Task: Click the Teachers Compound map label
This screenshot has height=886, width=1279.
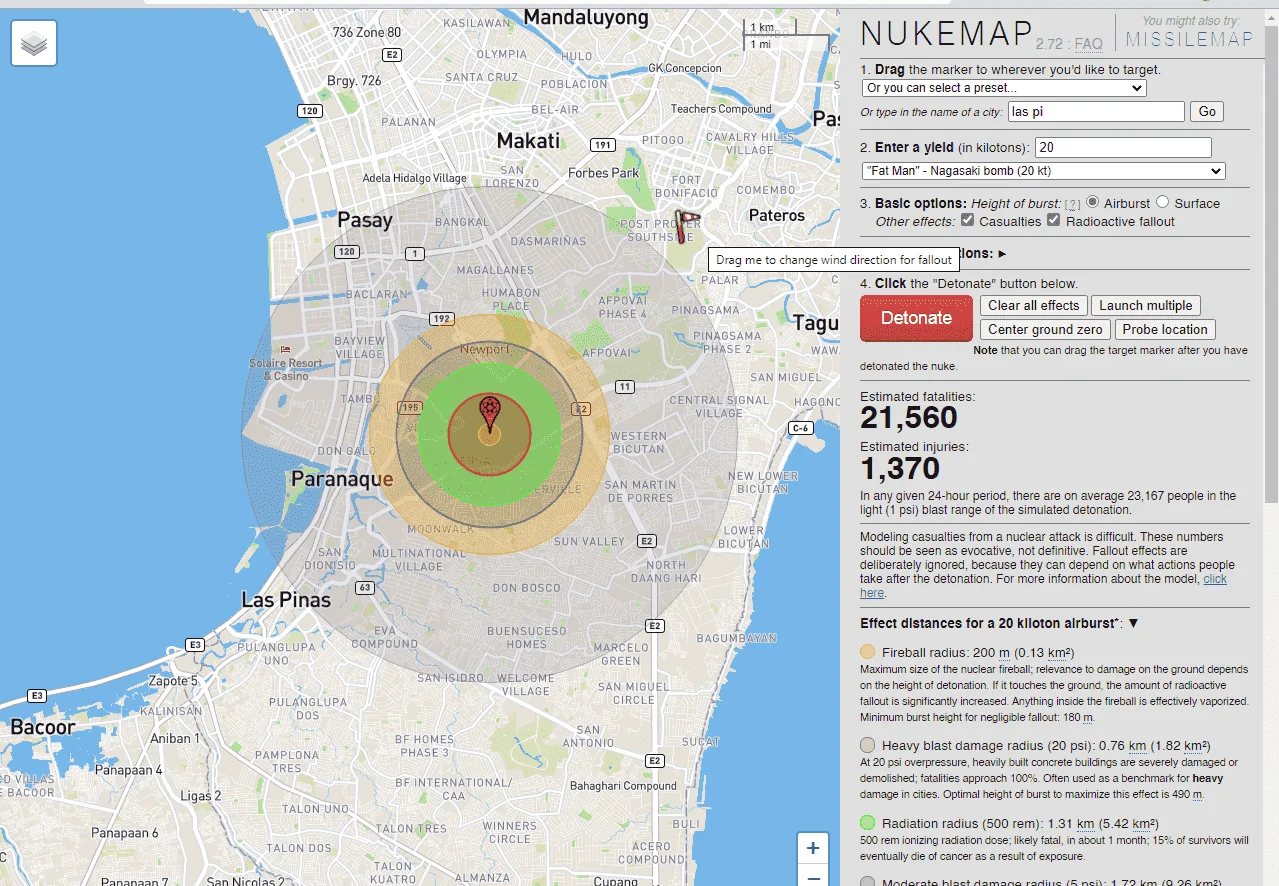Action: pyautogui.click(x=721, y=109)
